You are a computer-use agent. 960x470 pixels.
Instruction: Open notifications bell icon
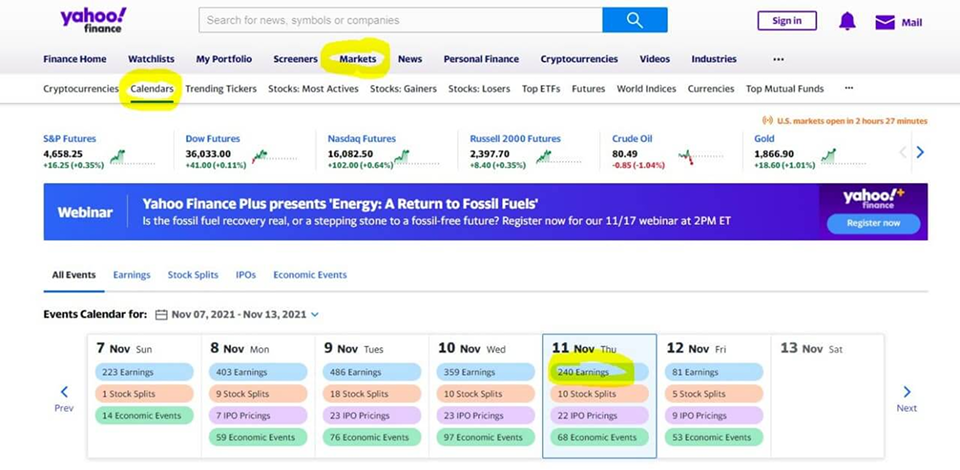(847, 21)
